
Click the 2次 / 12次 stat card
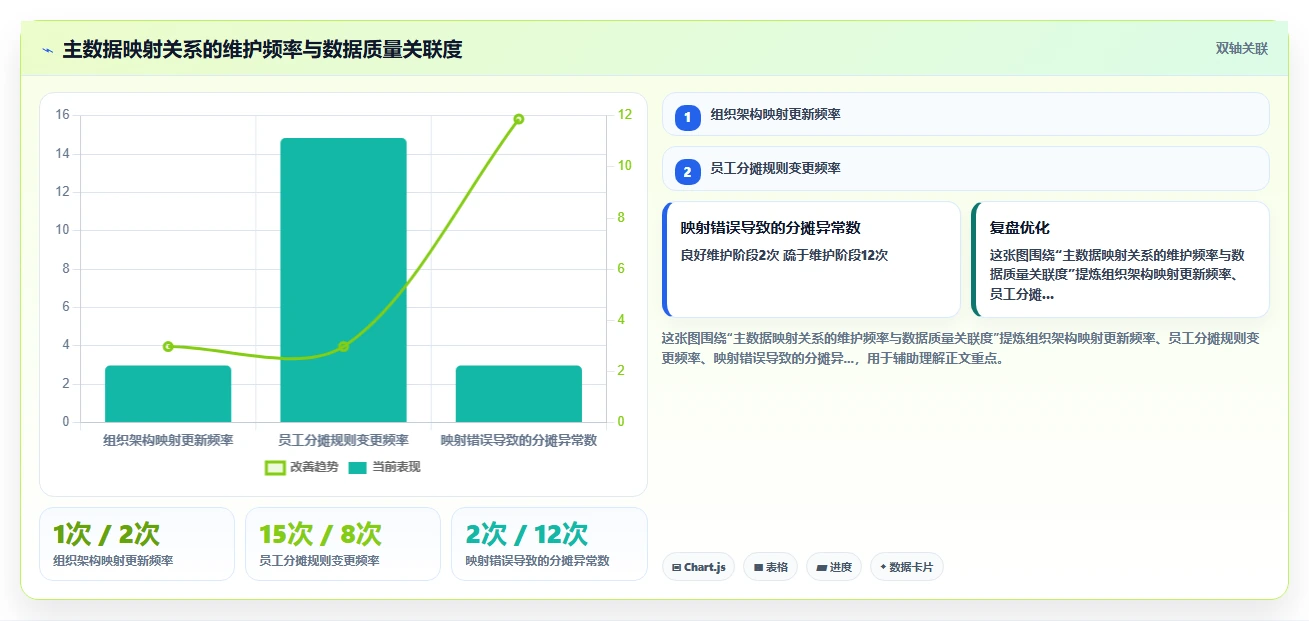point(549,544)
